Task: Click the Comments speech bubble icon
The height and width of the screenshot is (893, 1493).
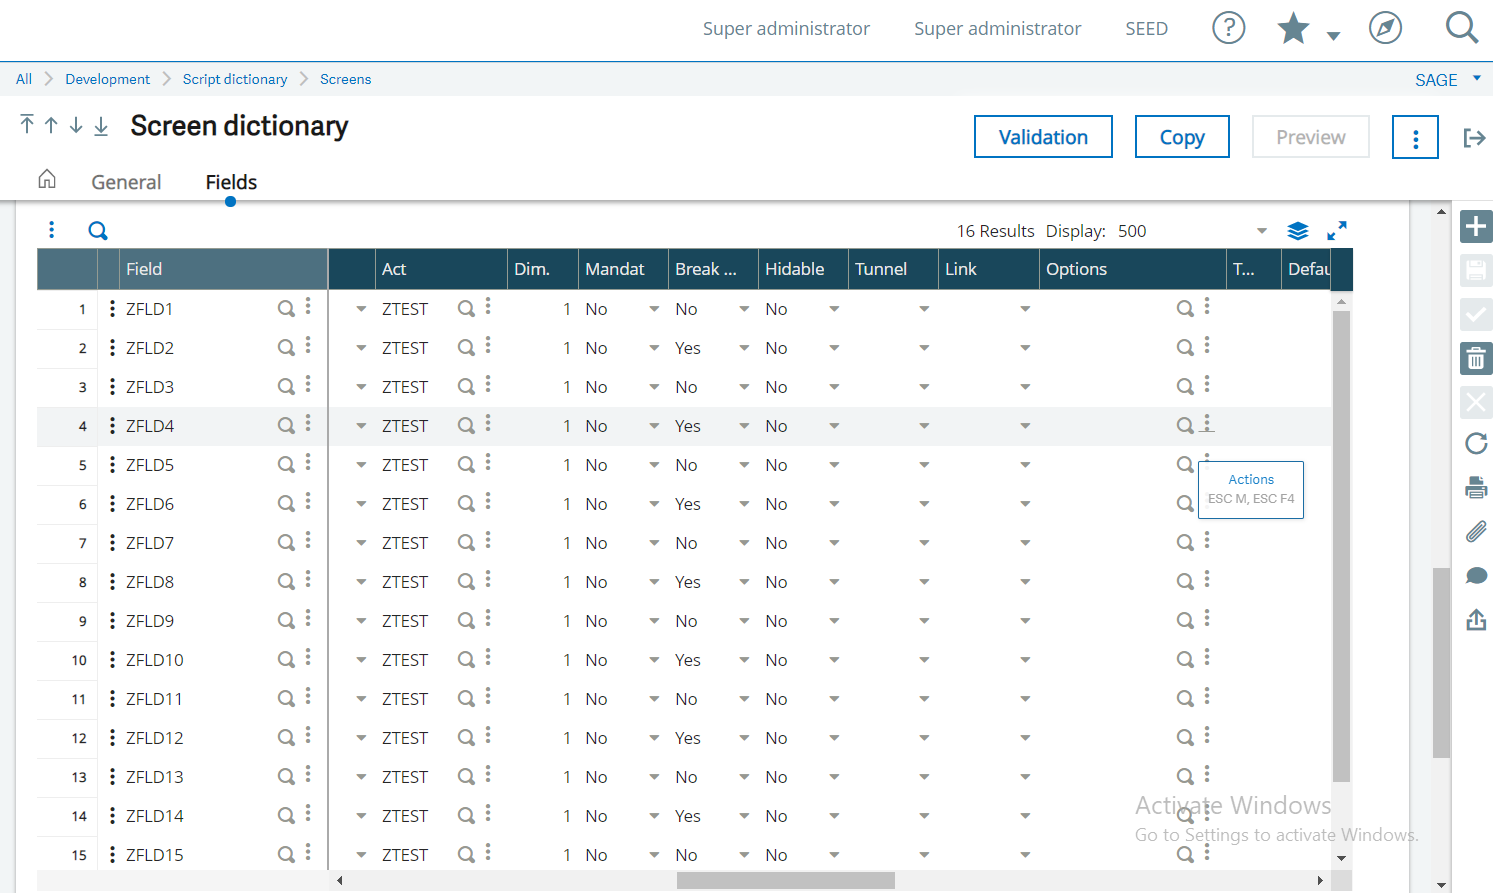Action: click(x=1476, y=575)
